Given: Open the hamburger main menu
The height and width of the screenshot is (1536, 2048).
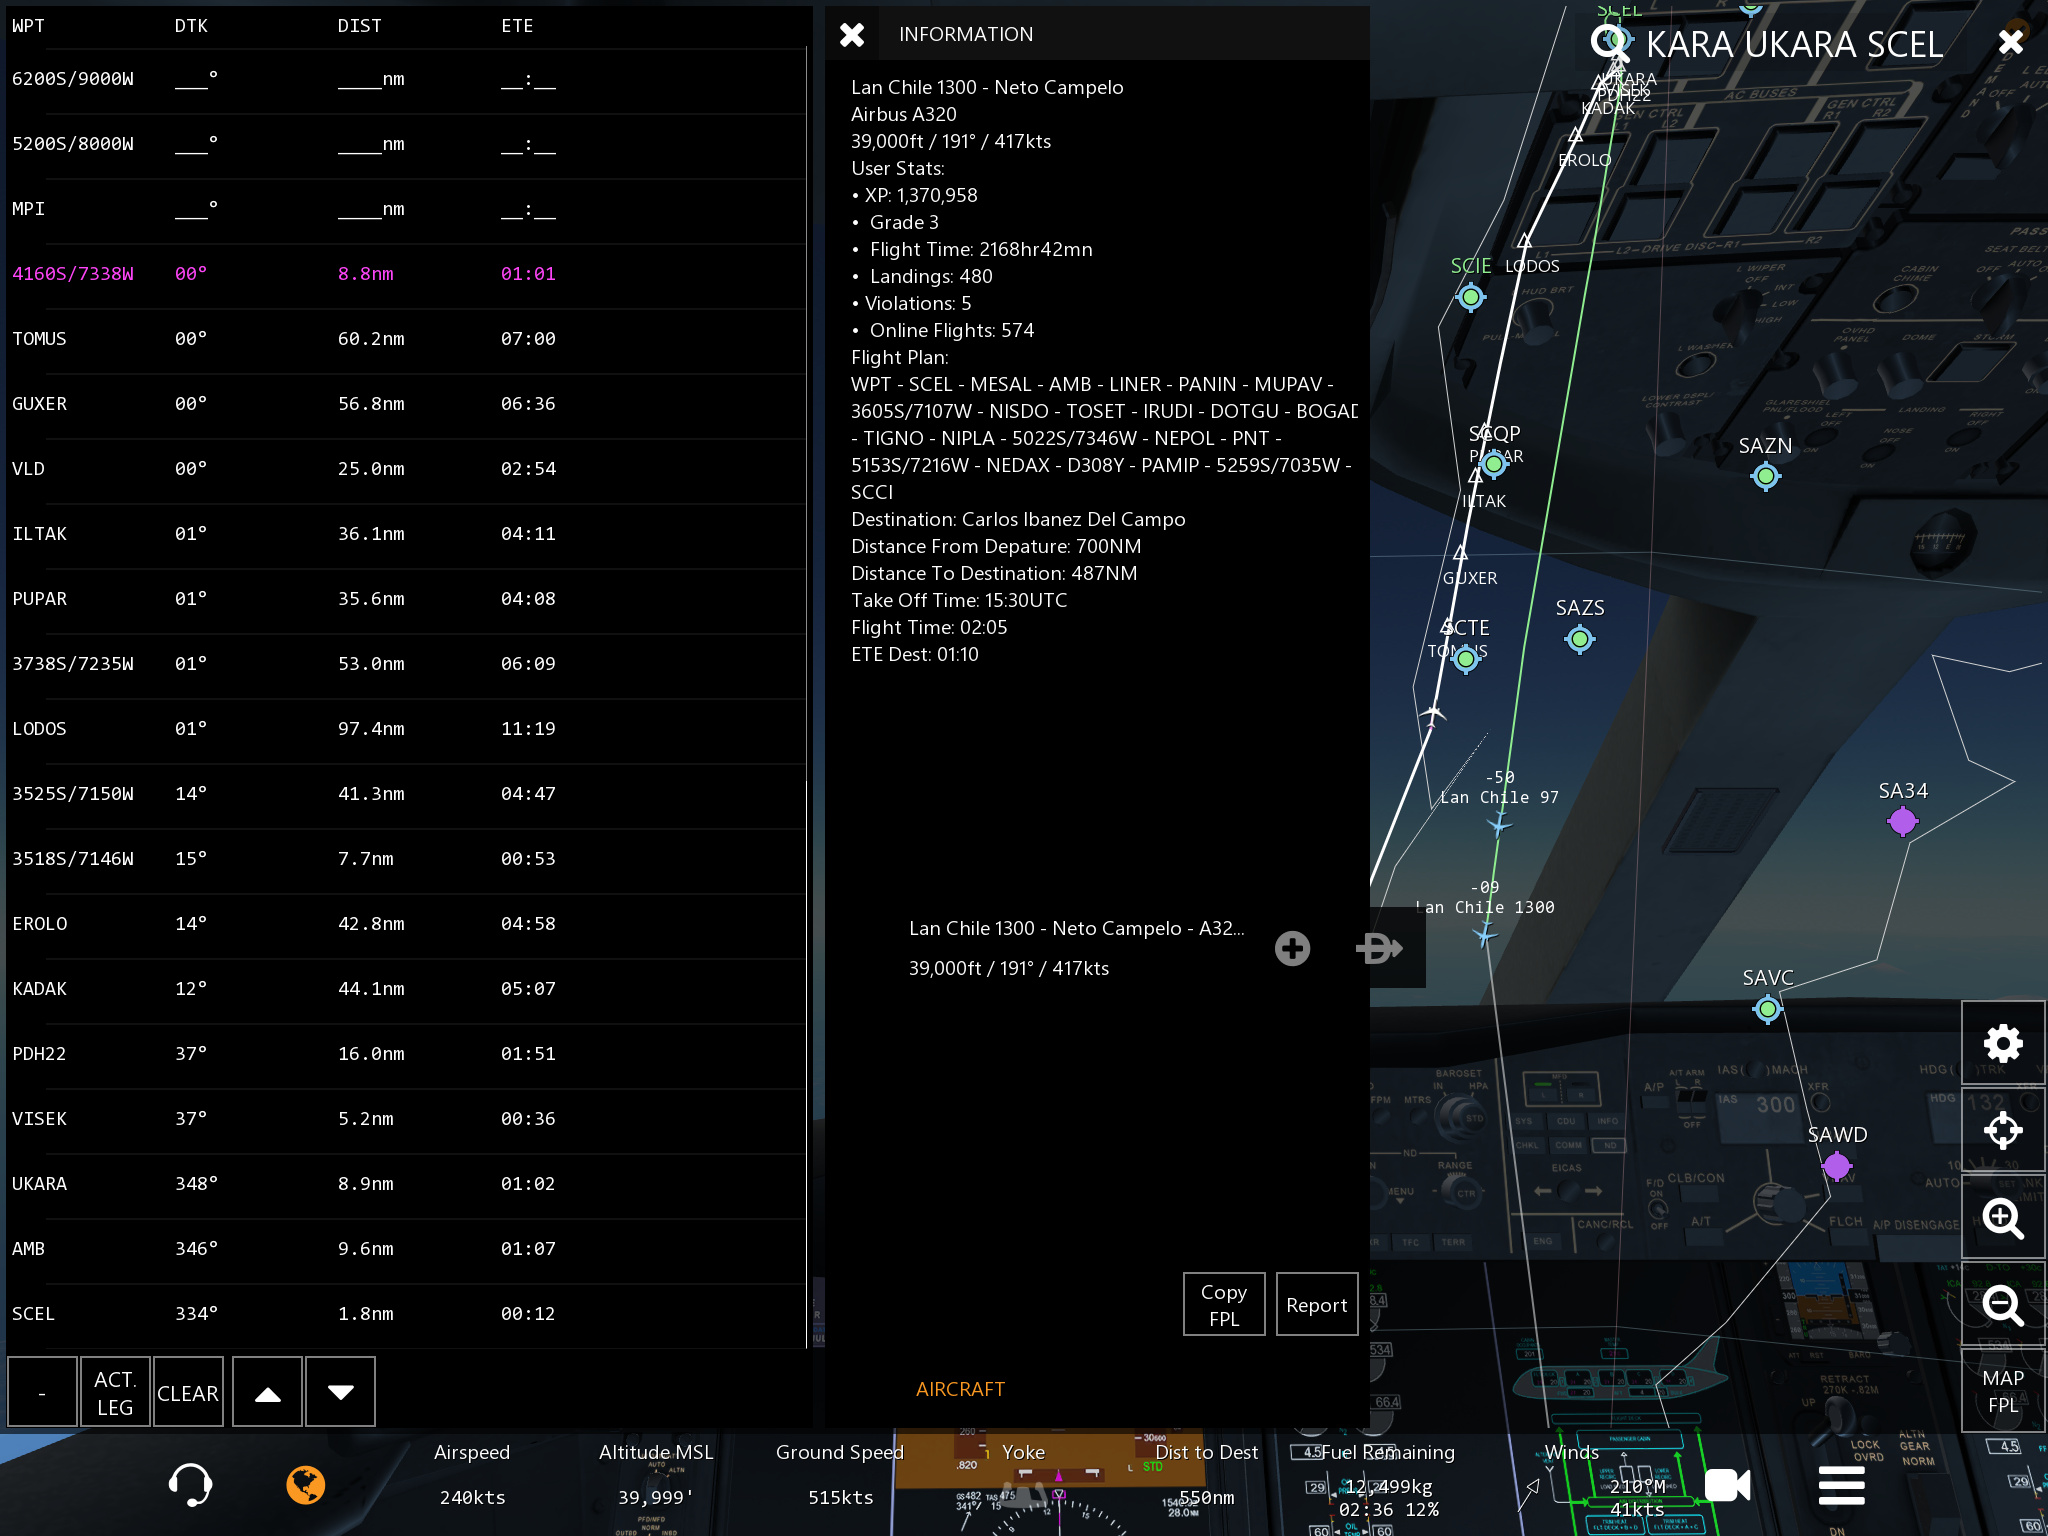Looking at the screenshot, I should (x=1841, y=1485).
